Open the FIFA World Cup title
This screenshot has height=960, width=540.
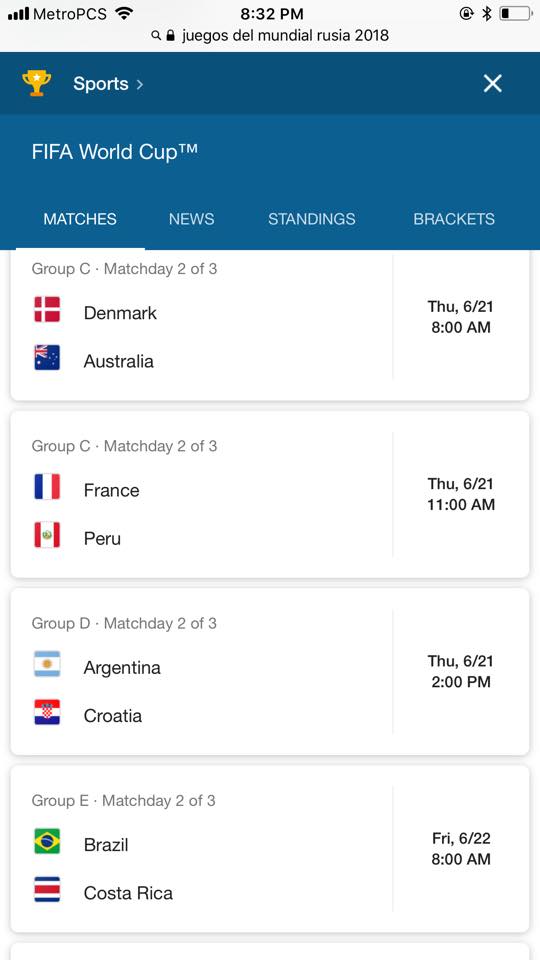[114, 151]
